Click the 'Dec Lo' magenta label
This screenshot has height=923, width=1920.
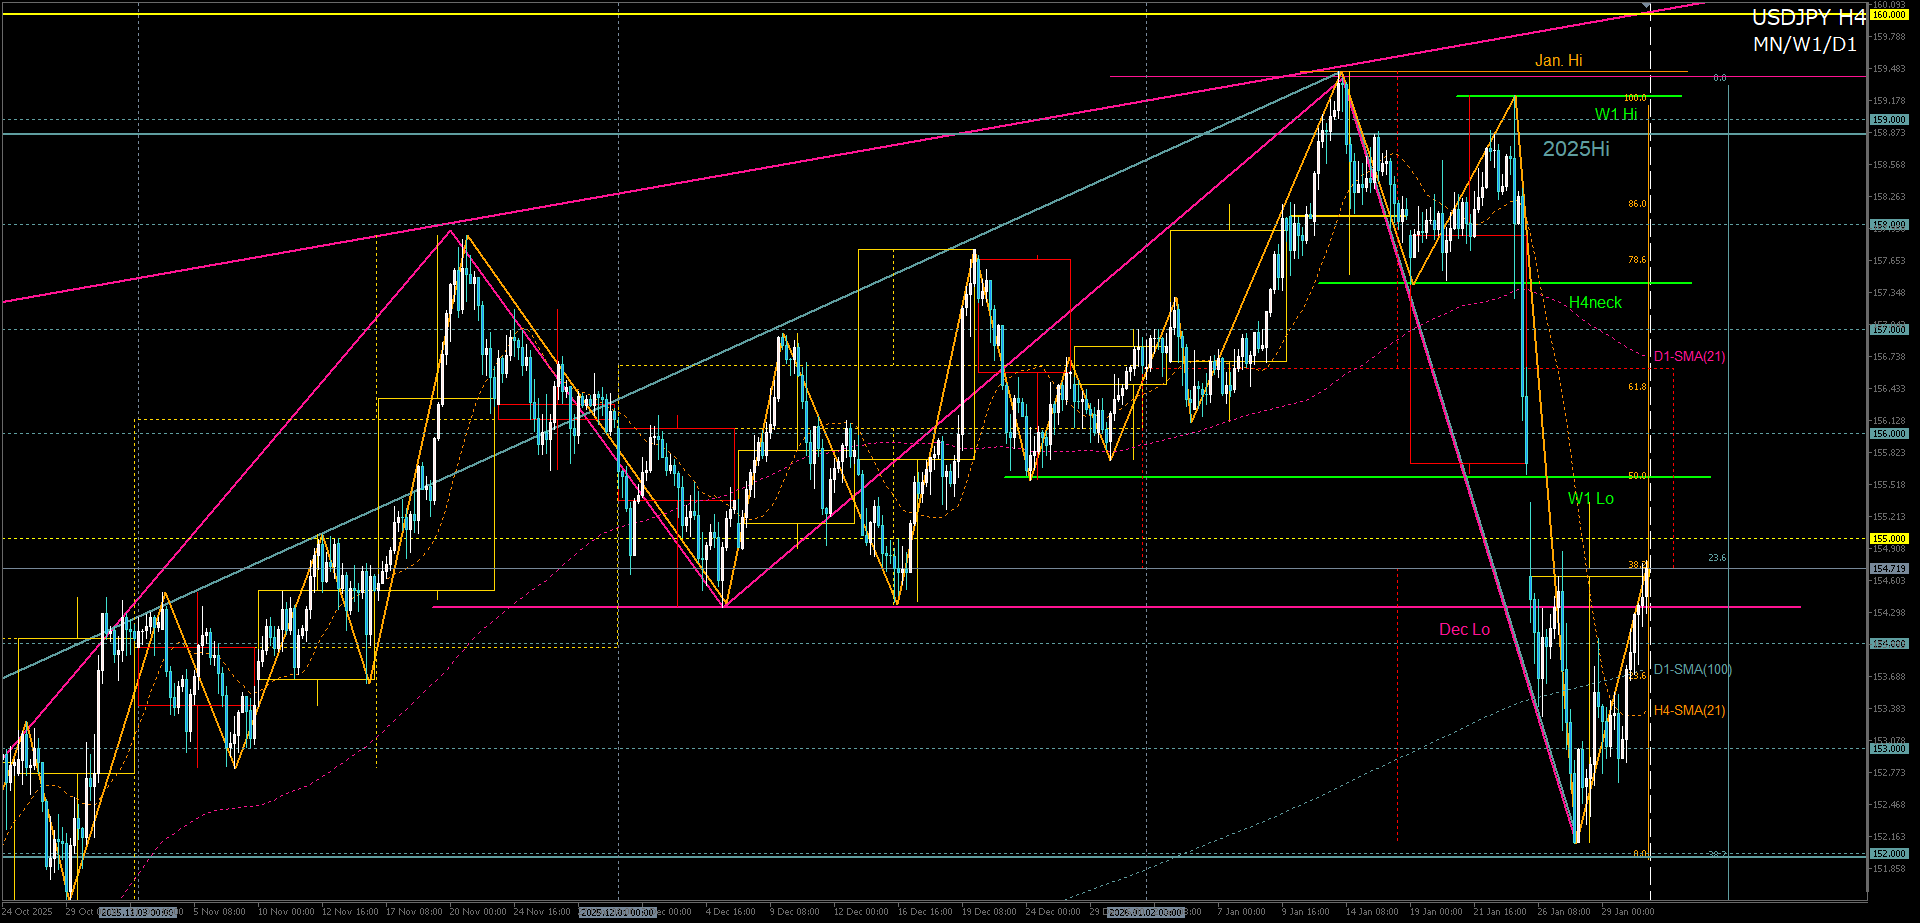[1464, 629]
